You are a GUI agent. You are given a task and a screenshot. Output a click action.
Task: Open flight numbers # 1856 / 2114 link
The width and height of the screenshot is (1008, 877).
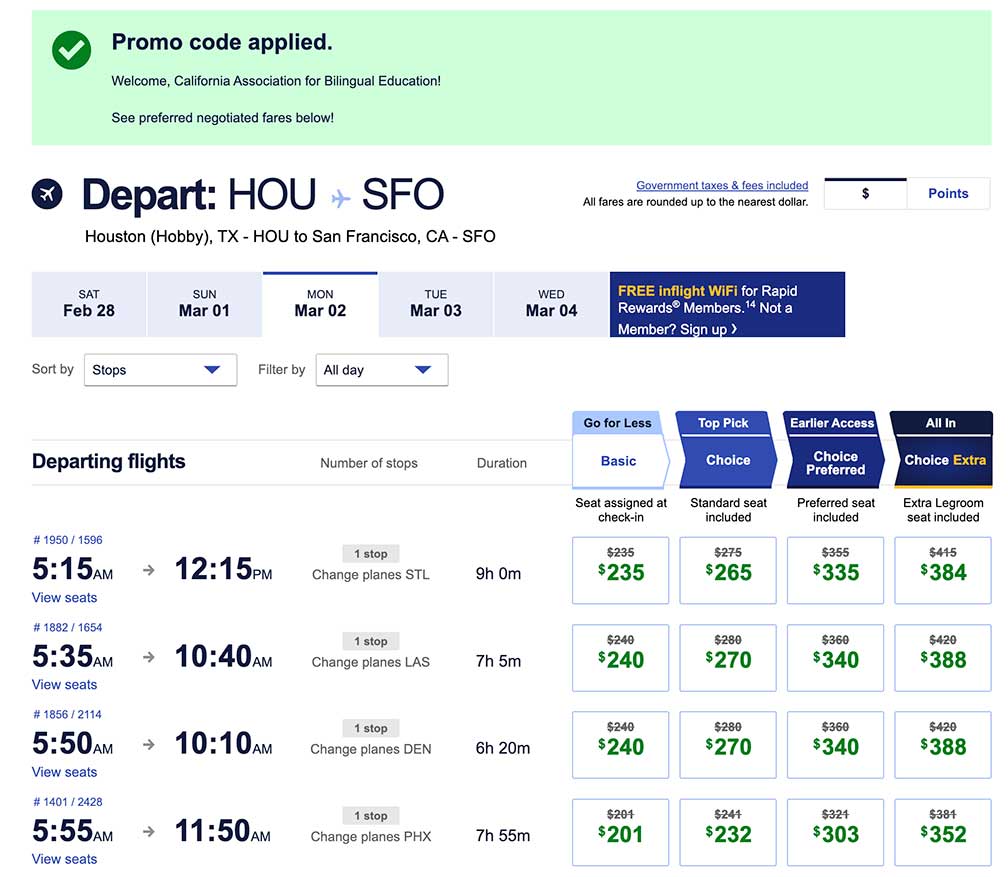(x=67, y=715)
